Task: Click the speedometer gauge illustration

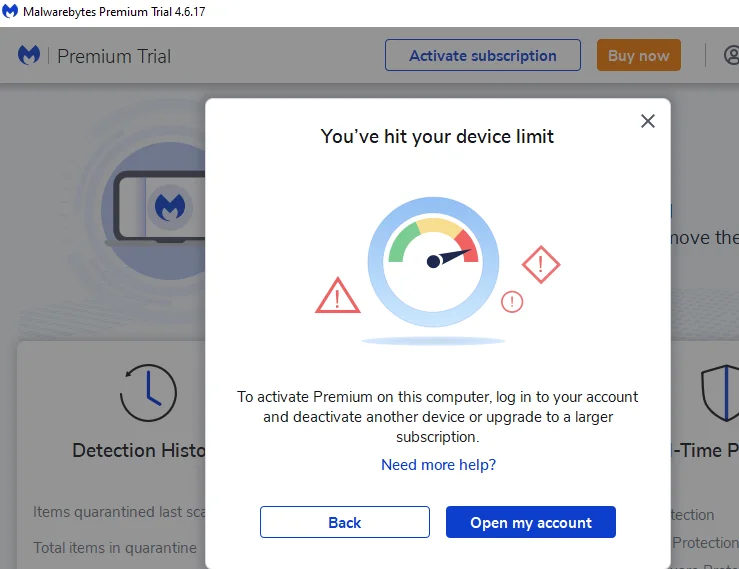Action: pos(433,262)
